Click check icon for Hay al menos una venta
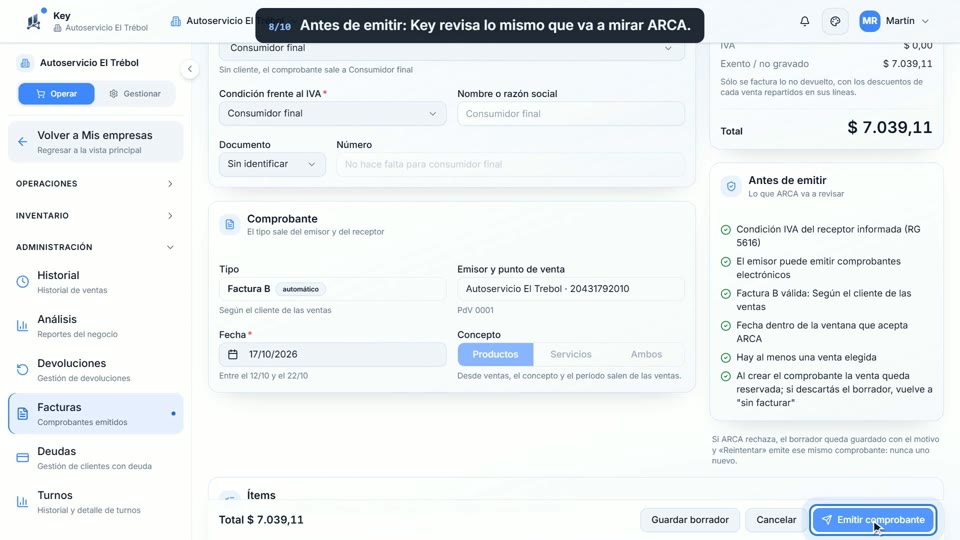Image resolution: width=960 pixels, height=540 pixels. 726,358
